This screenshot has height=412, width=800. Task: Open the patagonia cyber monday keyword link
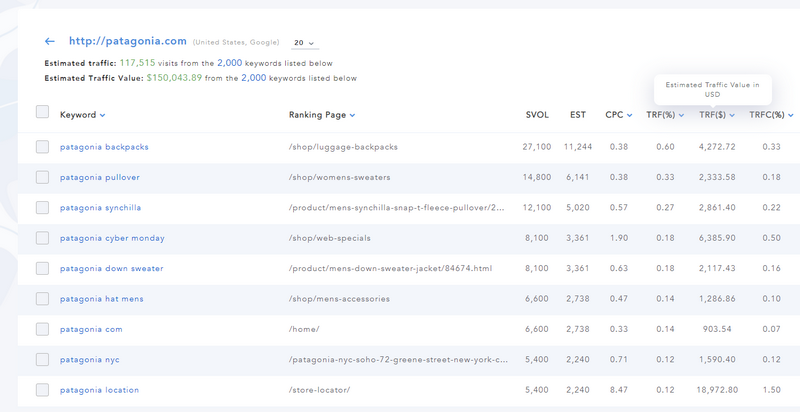(112, 238)
